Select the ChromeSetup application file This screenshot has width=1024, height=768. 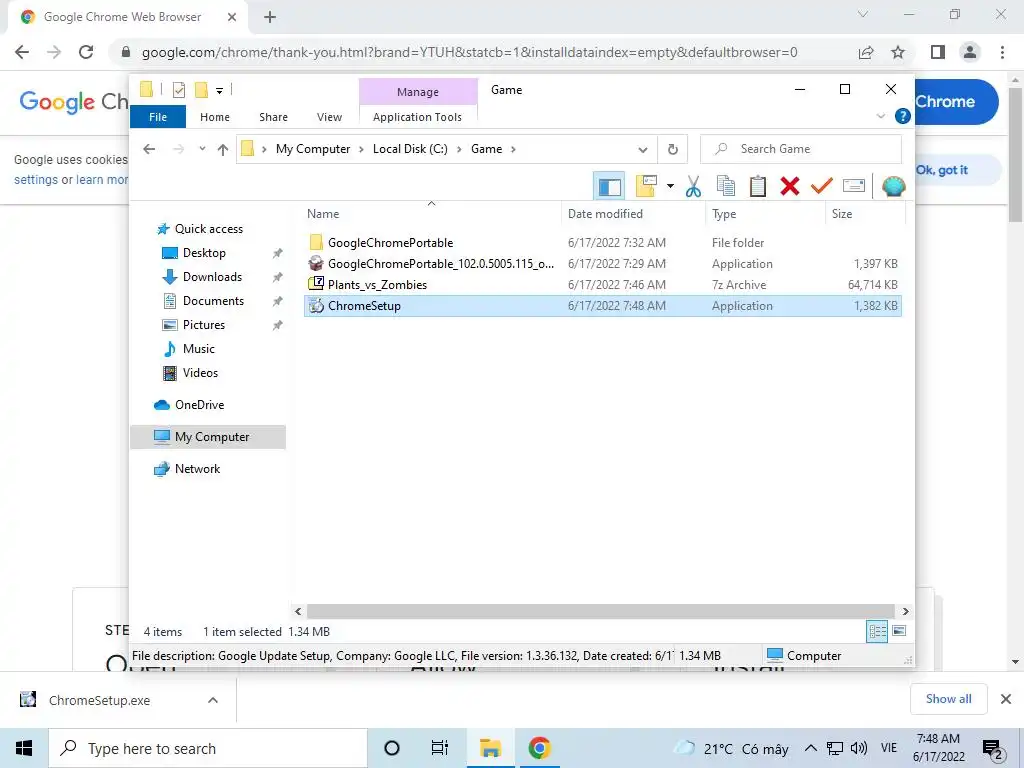tap(602, 306)
